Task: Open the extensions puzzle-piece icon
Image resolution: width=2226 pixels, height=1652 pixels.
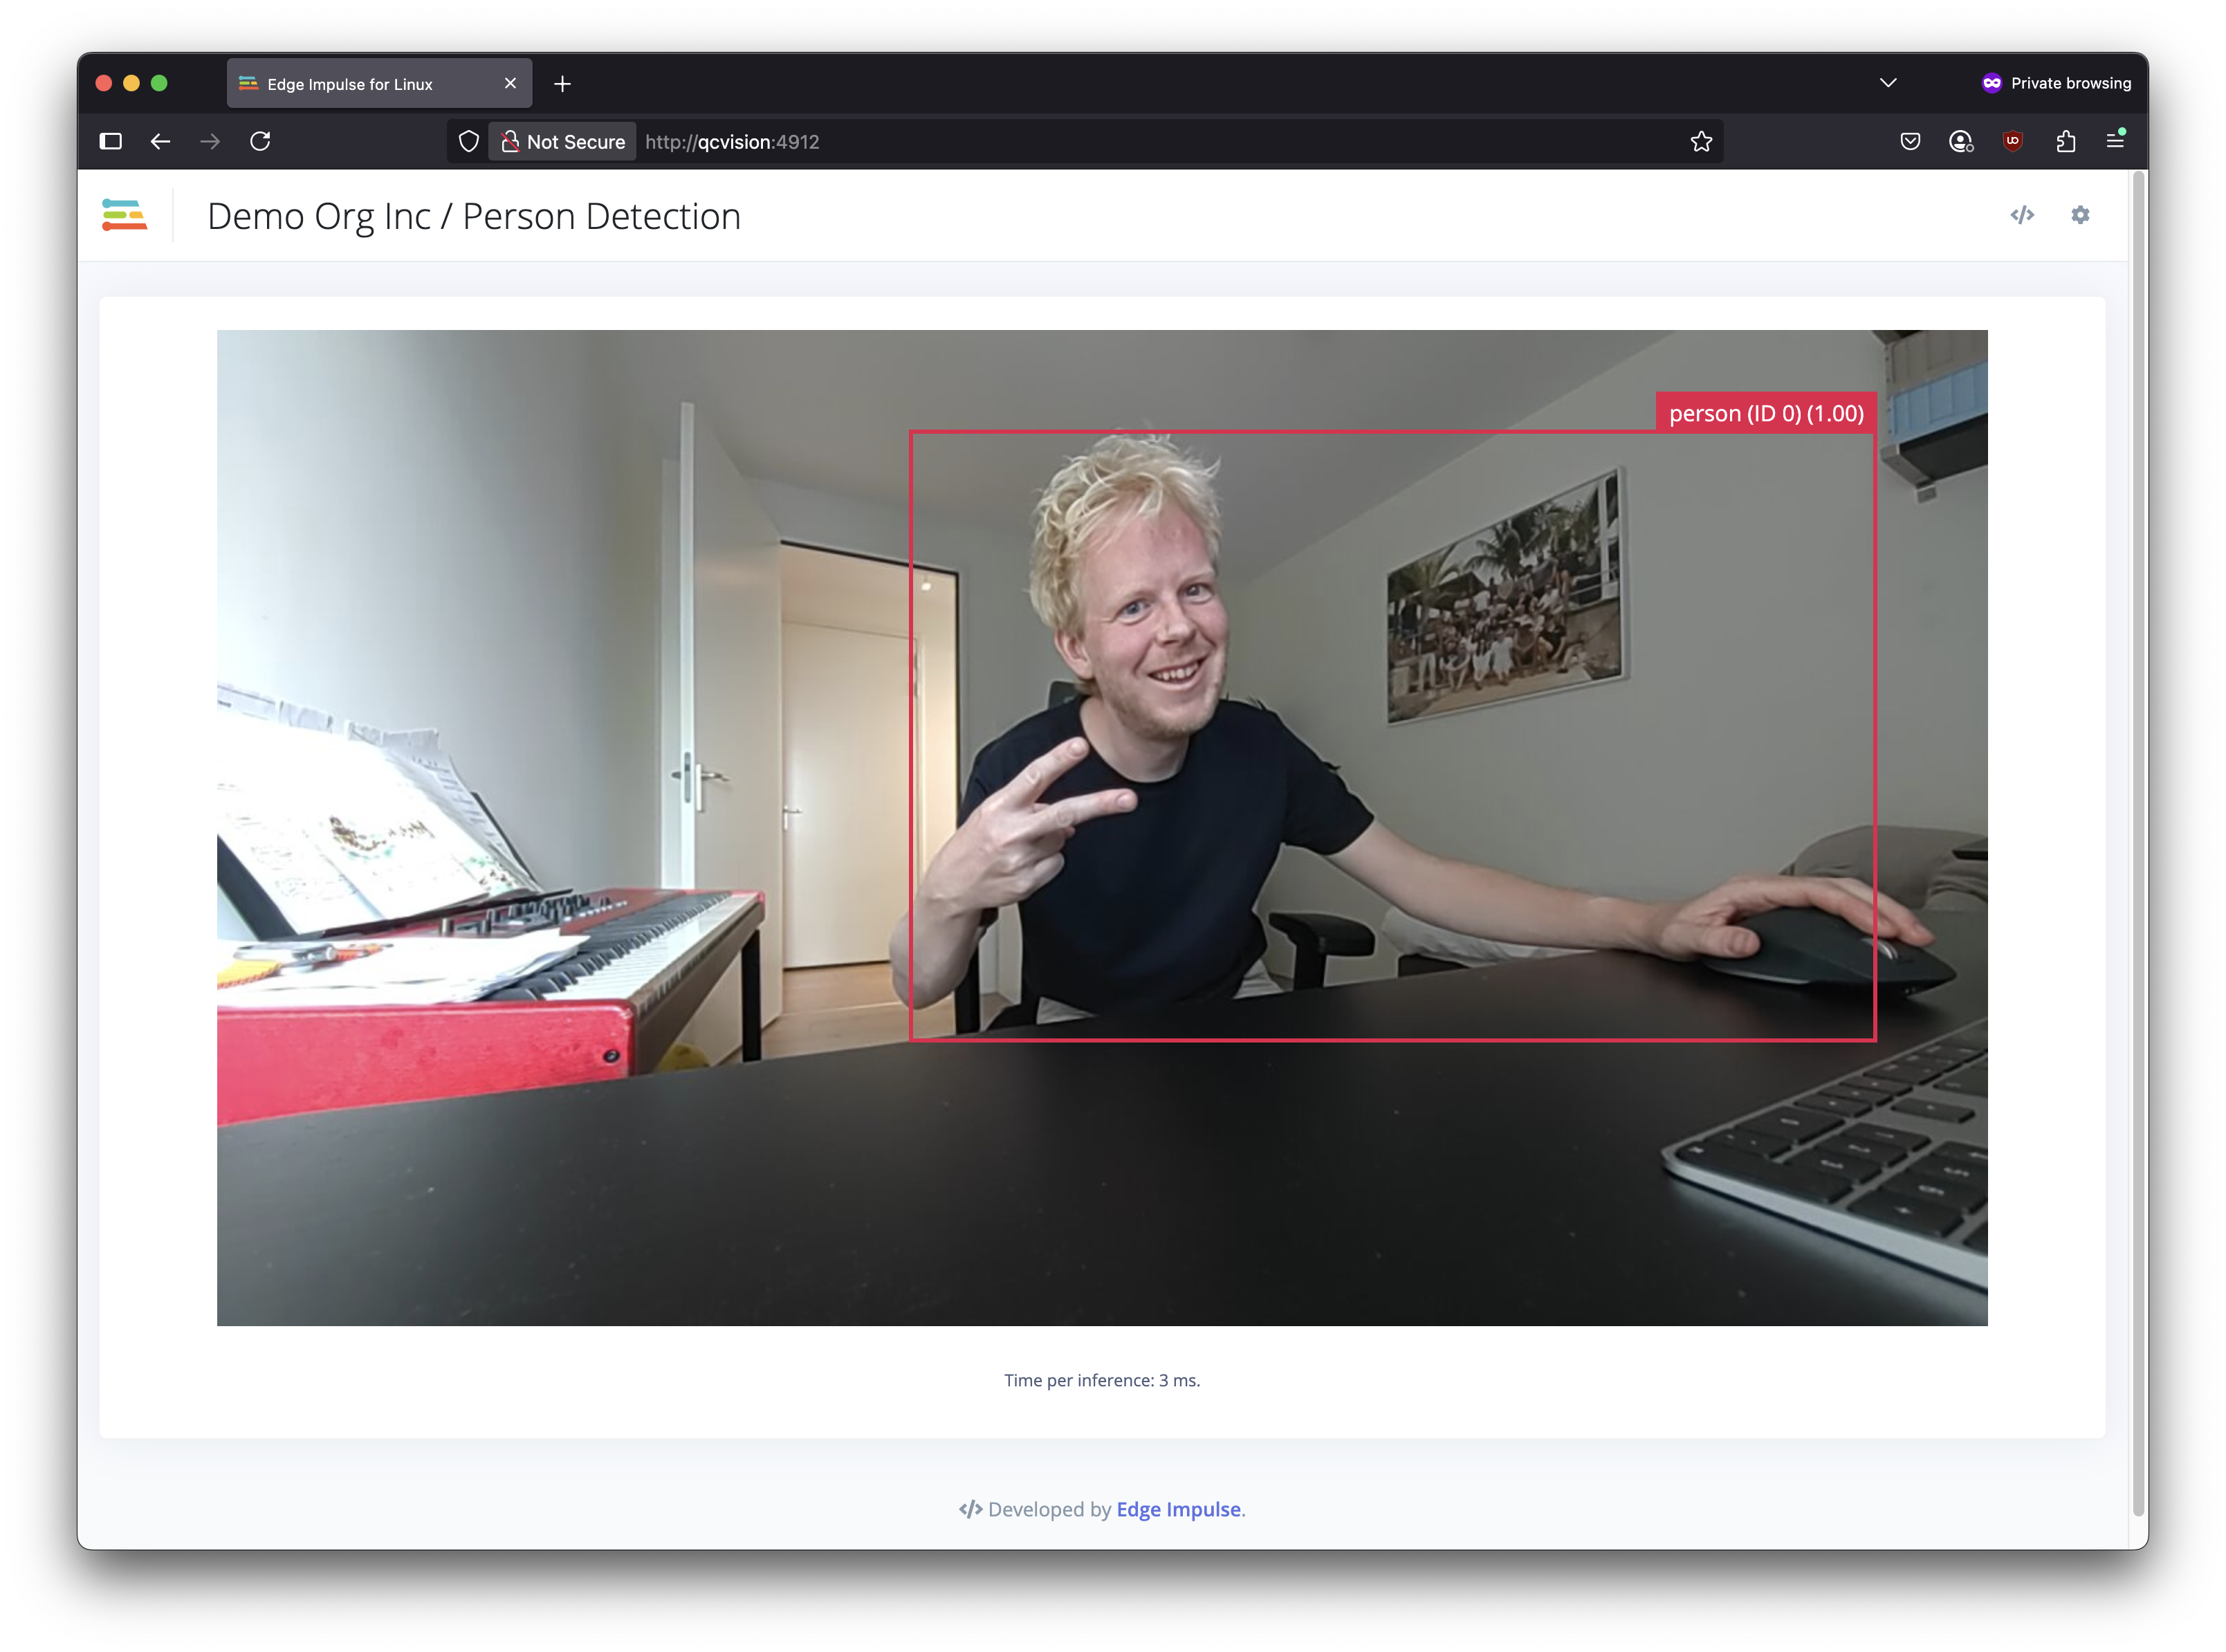Action: 2065,141
